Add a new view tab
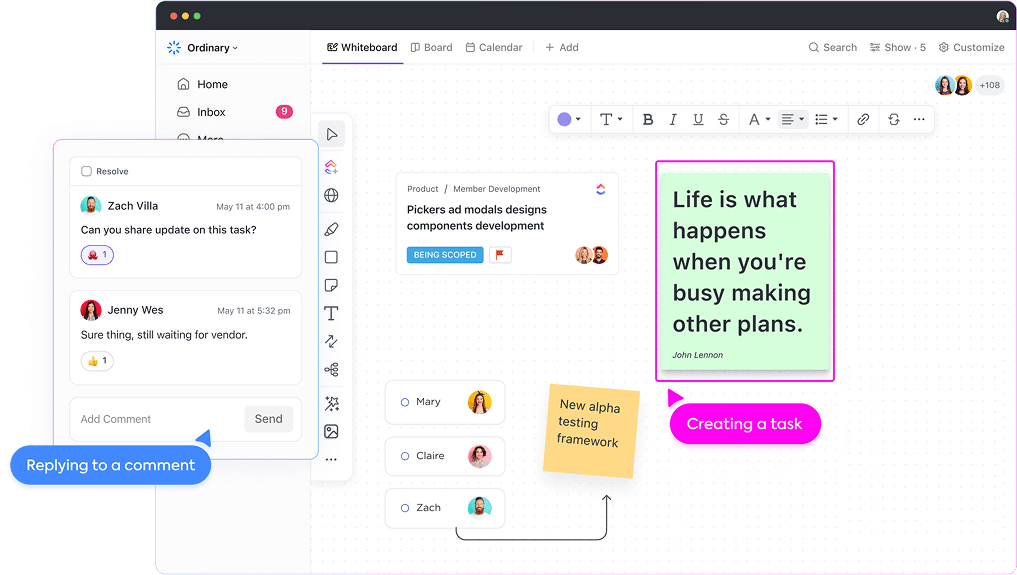The height and width of the screenshot is (575, 1017). click(562, 47)
